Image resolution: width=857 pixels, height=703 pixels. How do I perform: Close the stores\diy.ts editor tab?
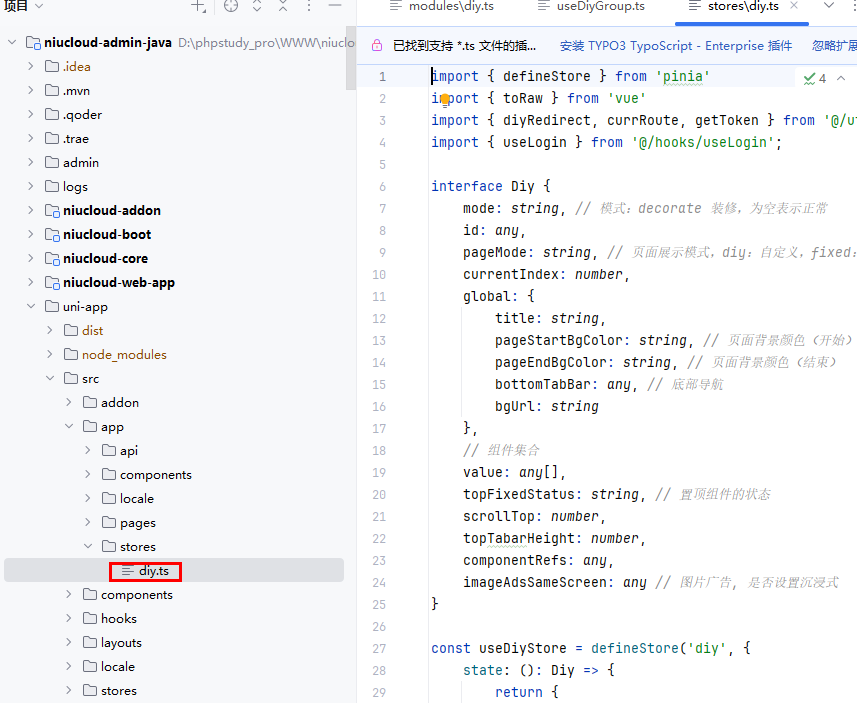click(x=793, y=6)
